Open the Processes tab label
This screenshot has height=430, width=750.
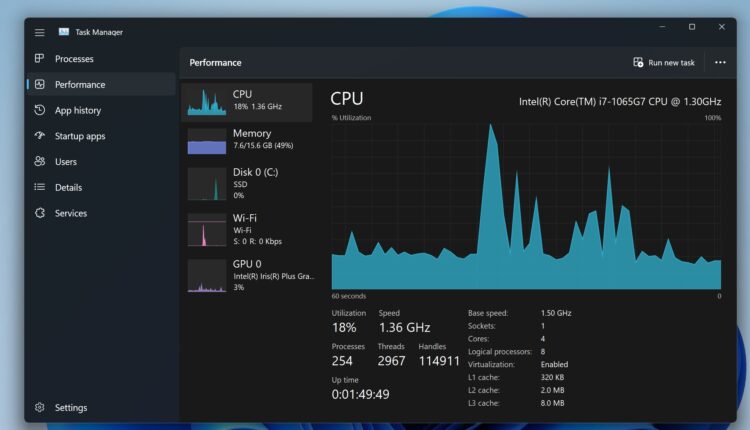[x=74, y=59]
